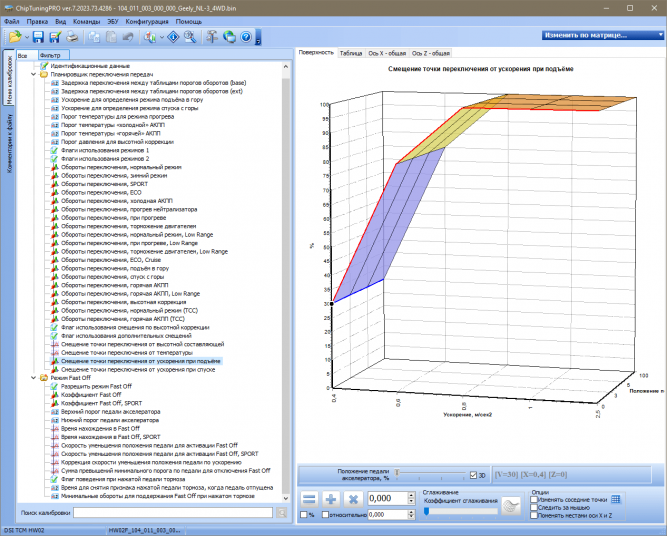Select 'Разрешить режим Fast Off' item
Image resolution: width=667 pixels, height=536 pixels.
tap(96, 386)
